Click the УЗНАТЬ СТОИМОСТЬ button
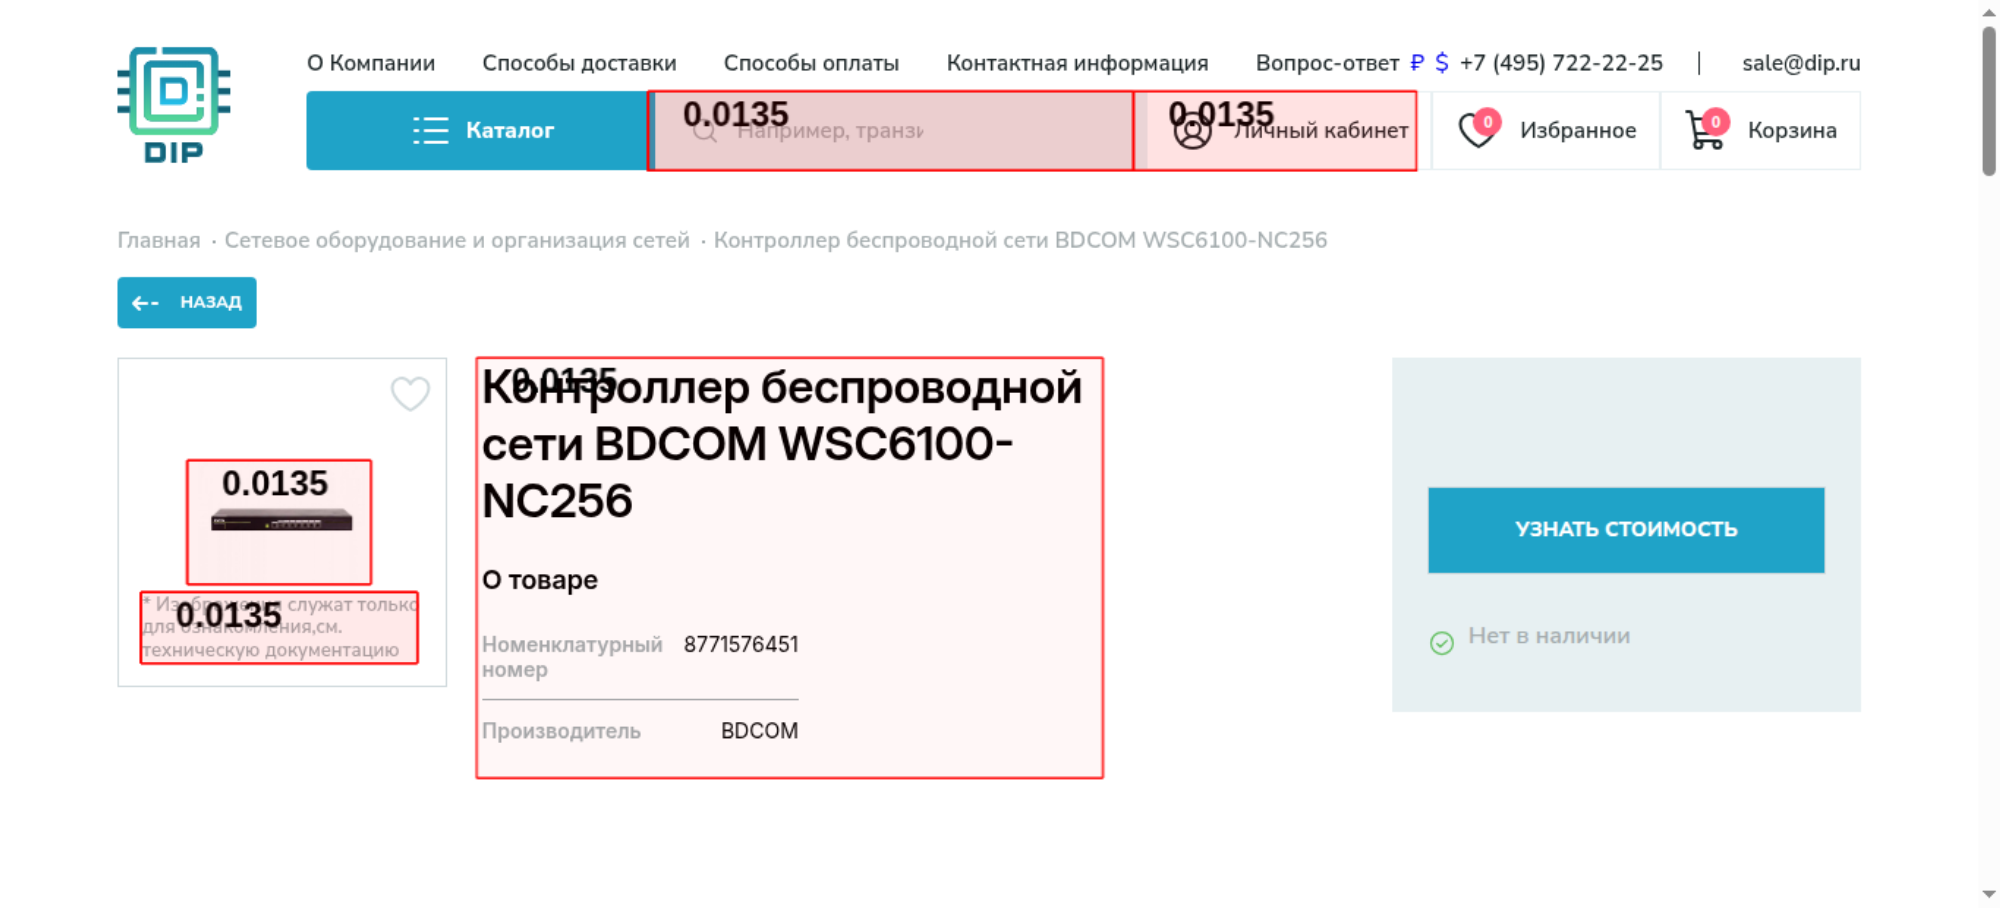Viewport: 2000px width, 908px height. tap(1626, 530)
